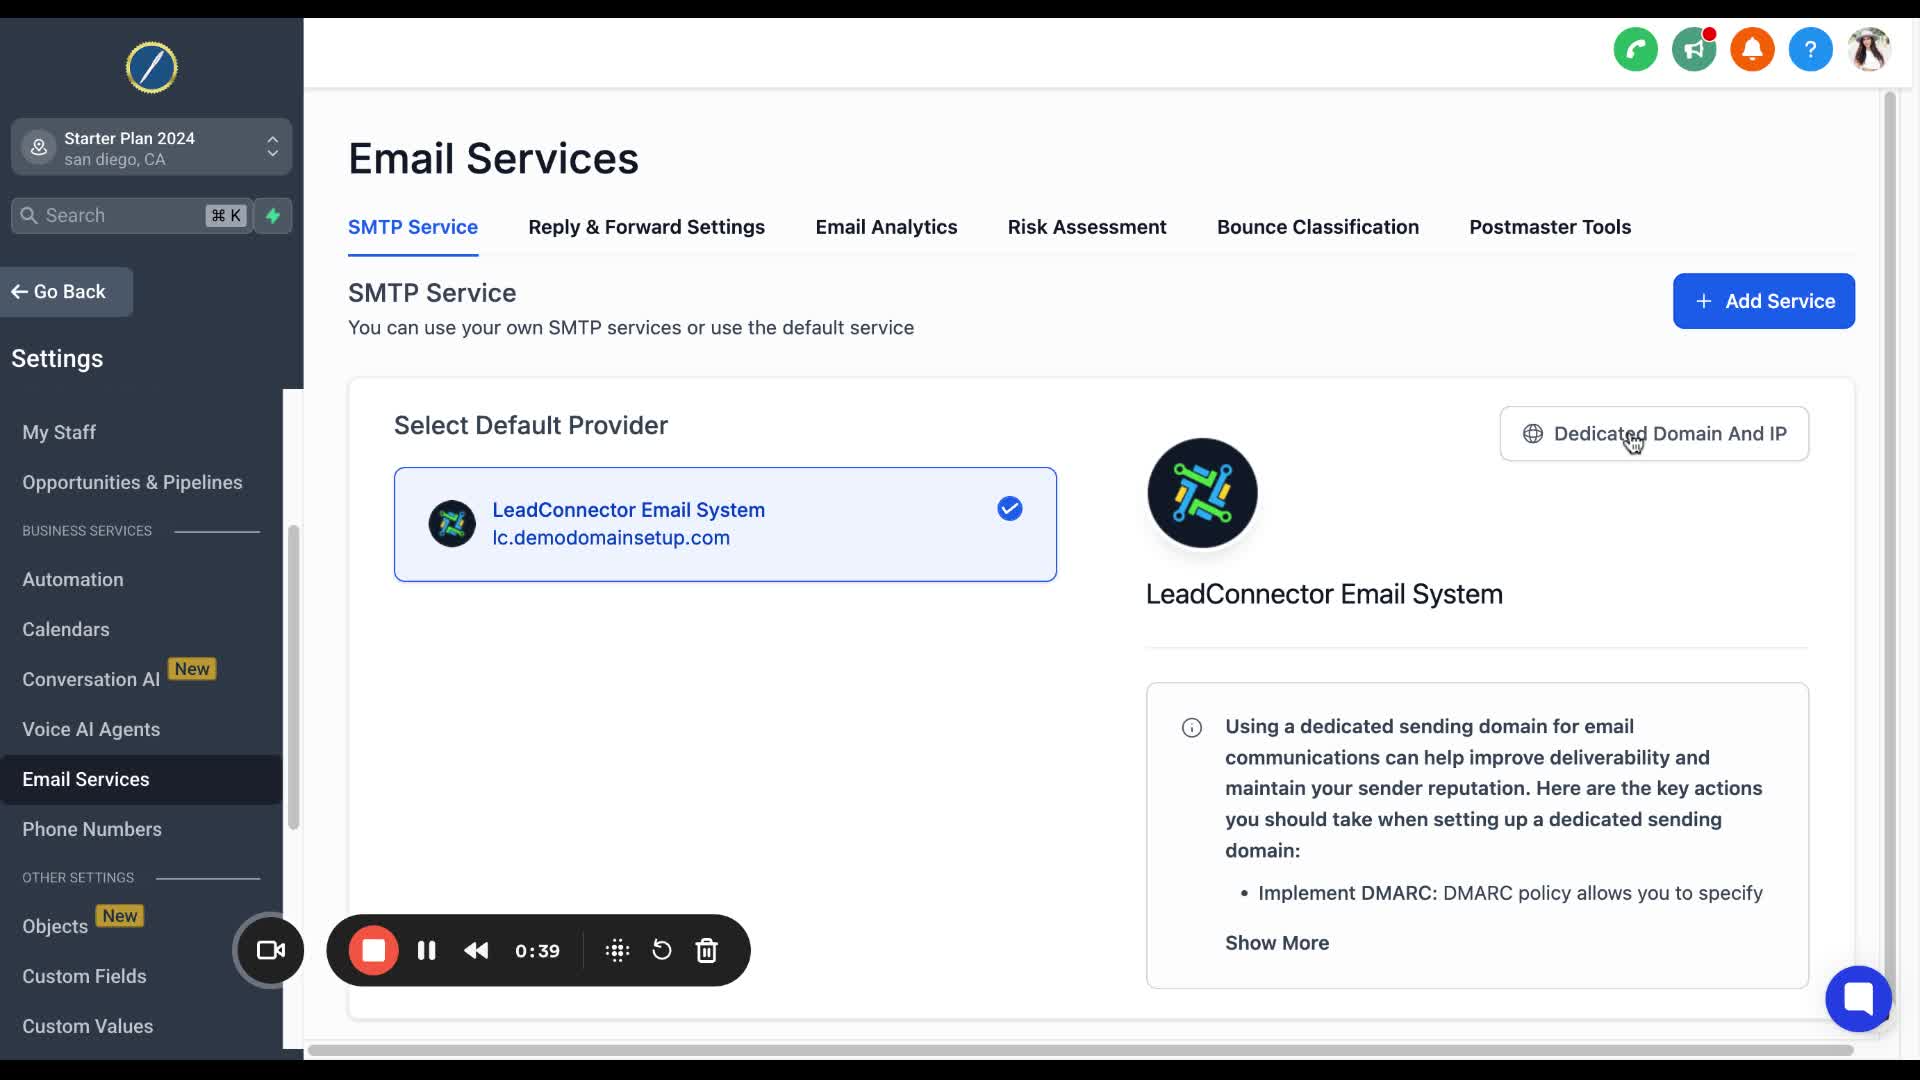This screenshot has height=1080, width=1920.
Task: Click the green lightning quick actions icon
Action: [x=273, y=215]
